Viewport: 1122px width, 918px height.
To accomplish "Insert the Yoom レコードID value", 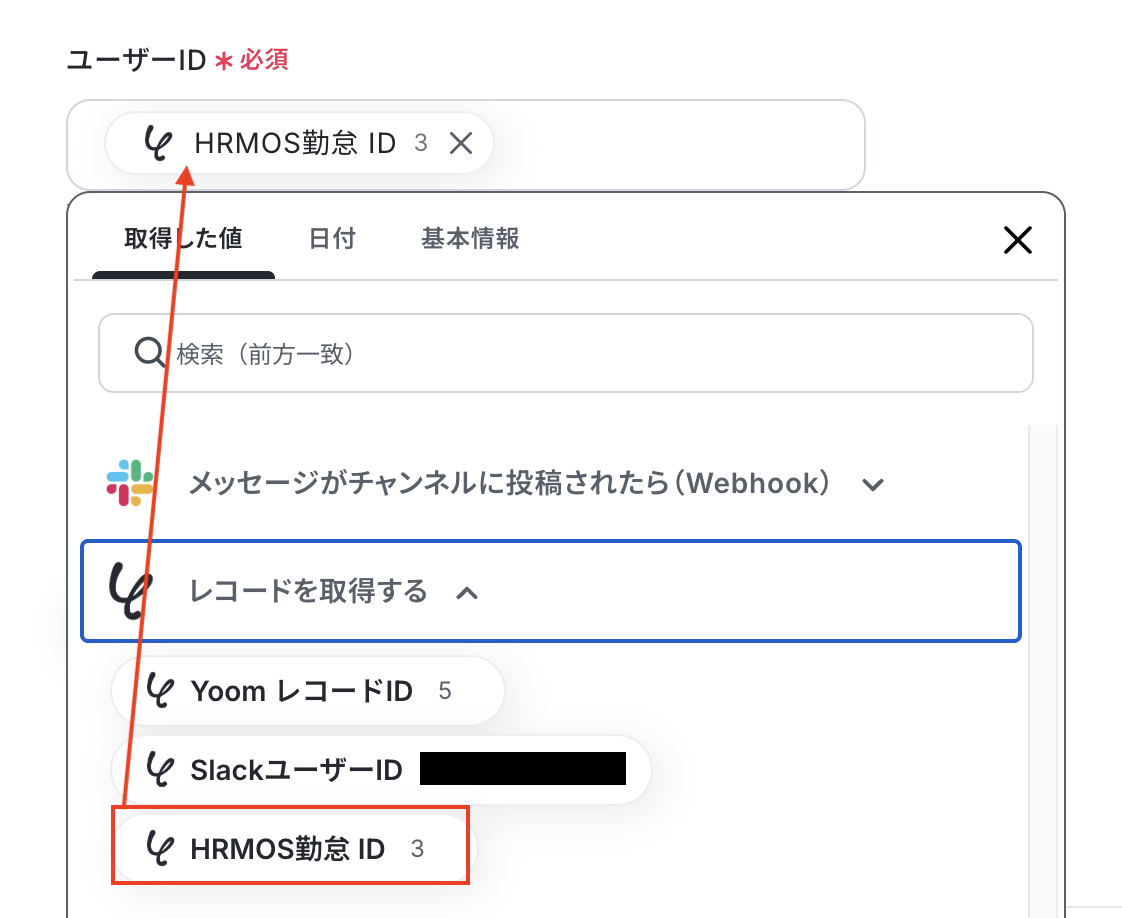I will (x=308, y=690).
